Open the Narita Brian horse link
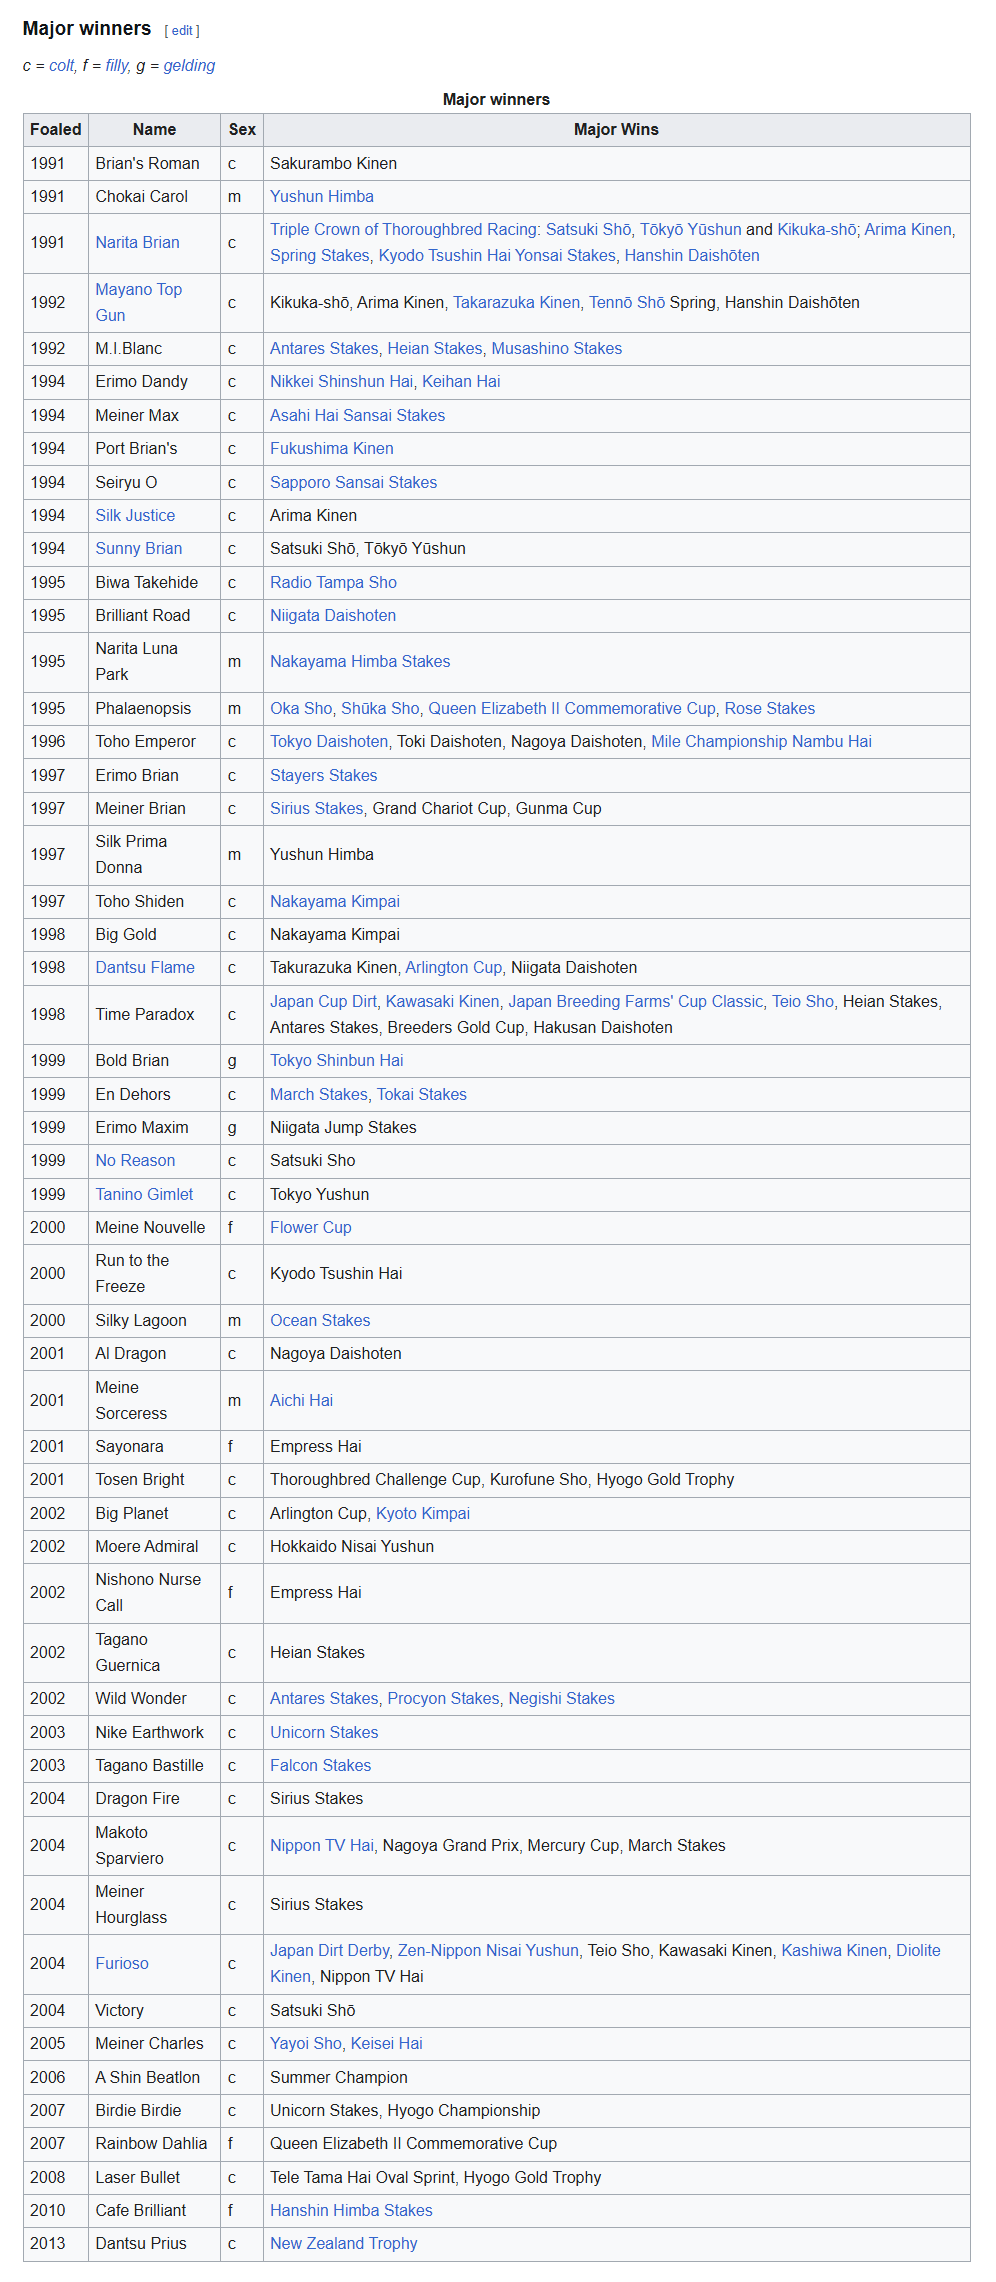Screen dimensions: 996x2282 138,243
